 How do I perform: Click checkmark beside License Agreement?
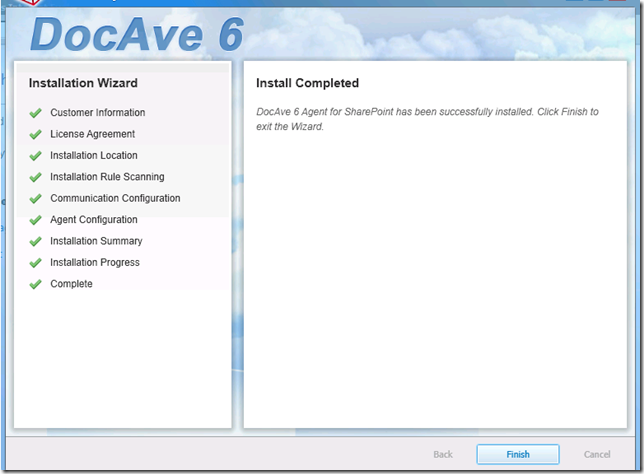pyautogui.click(x=36, y=134)
